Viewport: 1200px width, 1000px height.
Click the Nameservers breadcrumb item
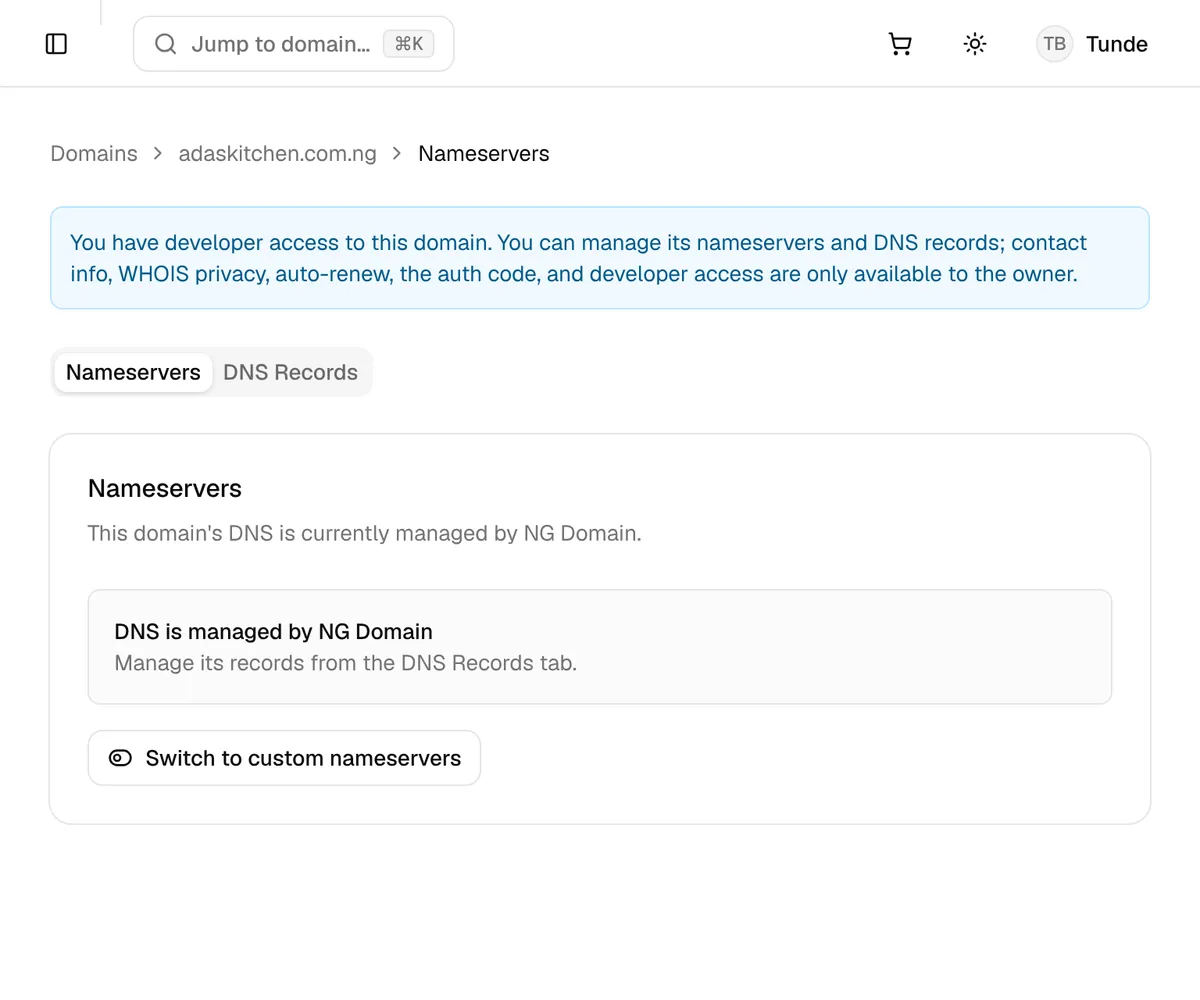(484, 154)
